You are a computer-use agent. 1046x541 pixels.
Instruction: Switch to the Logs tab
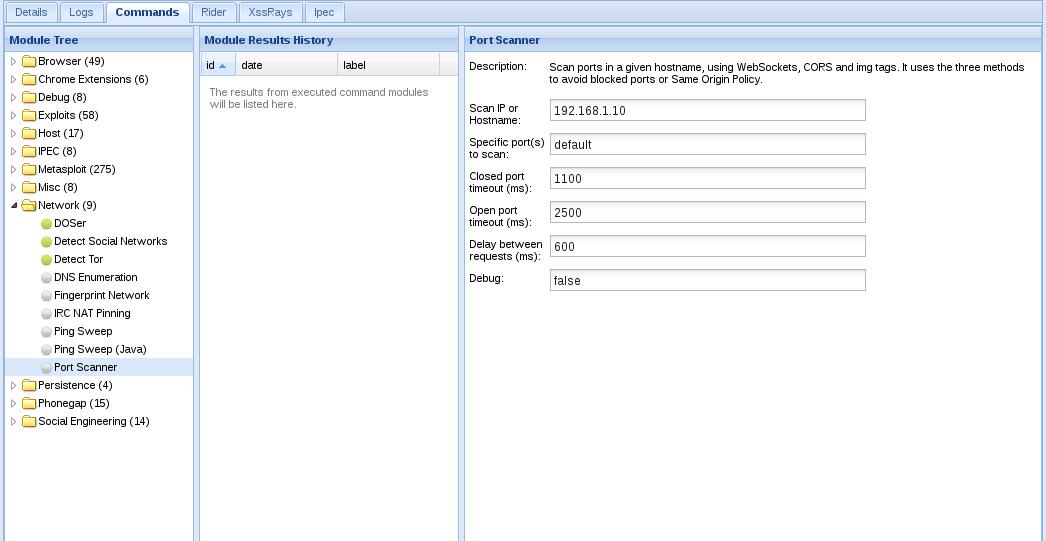[81, 12]
